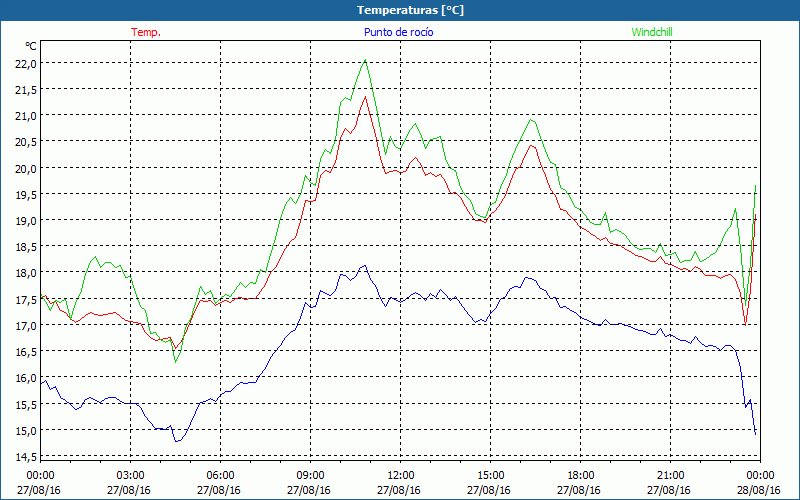800x500 pixels.
Task: Select the 15,5 y-axis value
Action: point(26,404)
